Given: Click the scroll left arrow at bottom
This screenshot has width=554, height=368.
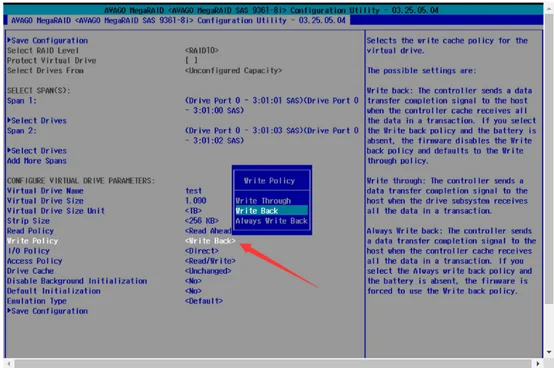Looking at the screenshot, I should click(x=9, y=363).
